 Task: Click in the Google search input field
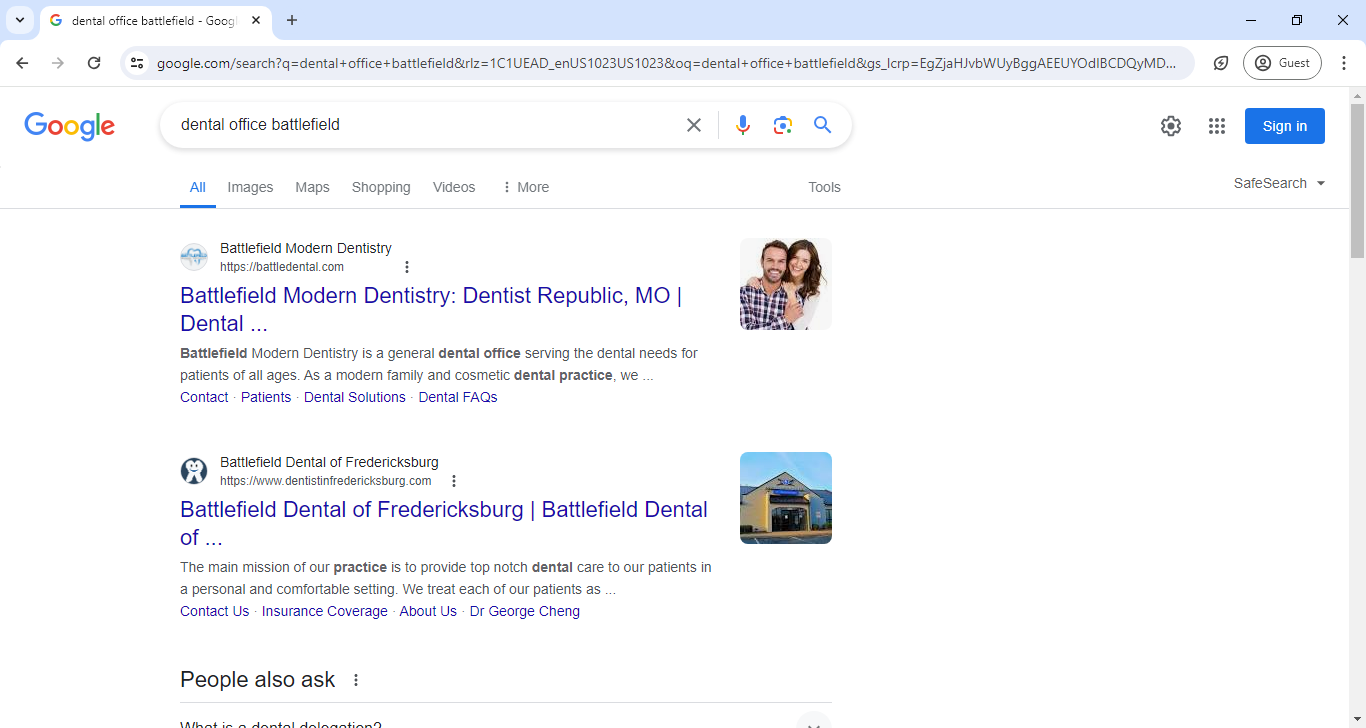click(420, 125)
